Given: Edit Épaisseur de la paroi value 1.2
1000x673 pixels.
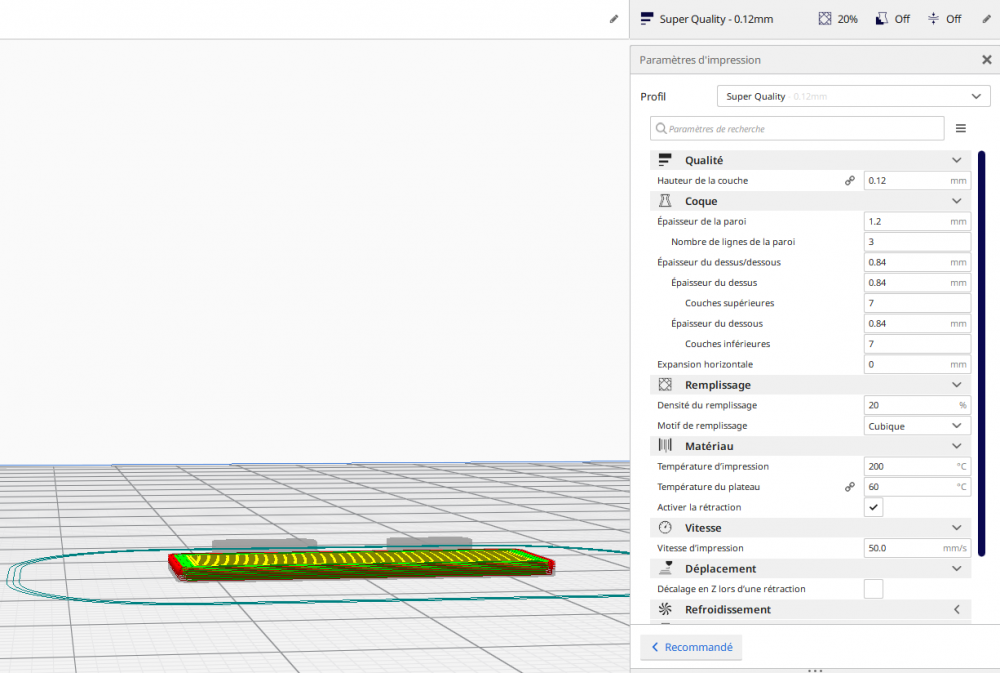Looking at the screenshot, I should pyautogui.click(x=917, y=221).
